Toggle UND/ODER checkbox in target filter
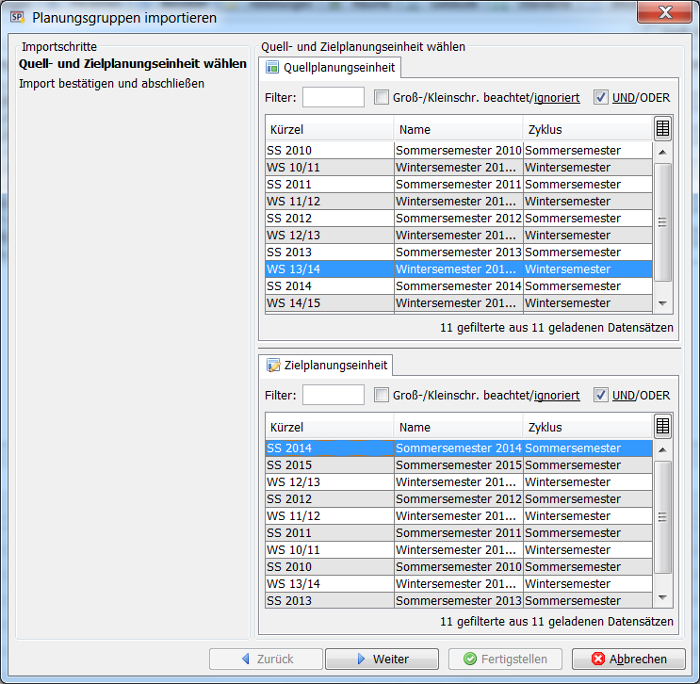The width and height of the screenshot is (700, 684). click(600, 395)
